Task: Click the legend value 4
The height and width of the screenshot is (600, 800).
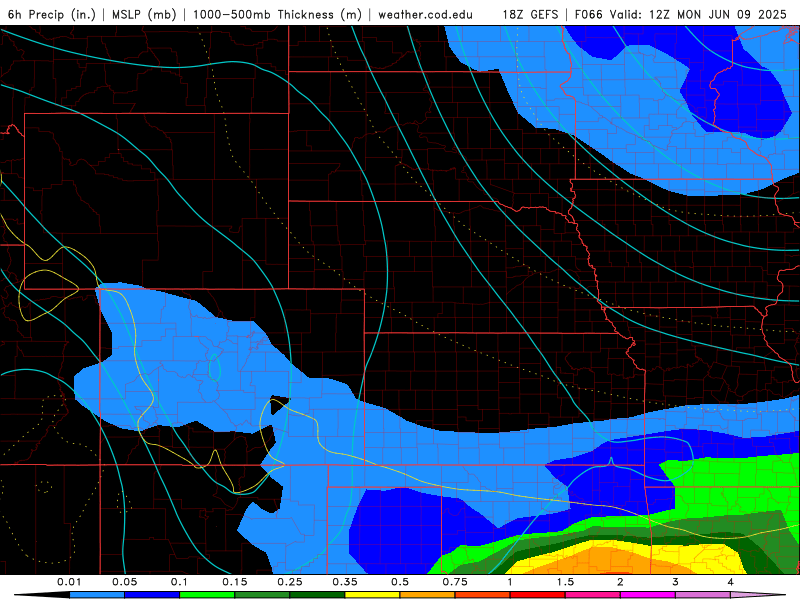Action: [731, 582]
